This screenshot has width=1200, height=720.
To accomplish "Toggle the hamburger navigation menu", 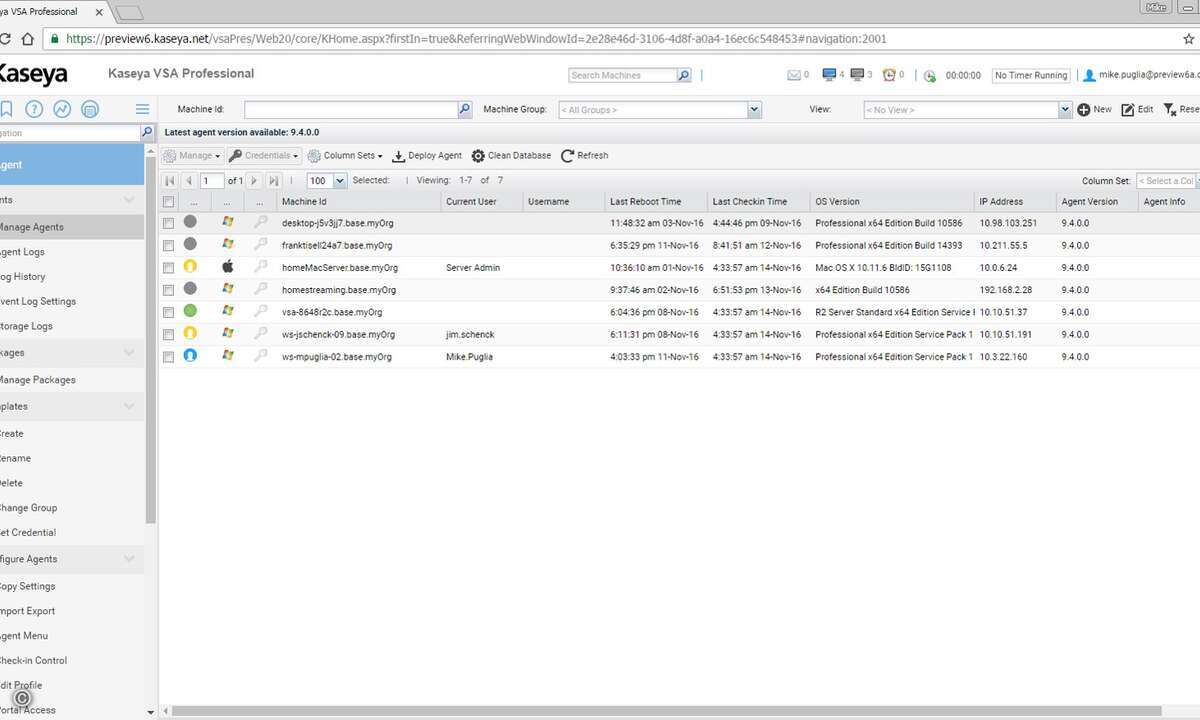I will [143, 109].
